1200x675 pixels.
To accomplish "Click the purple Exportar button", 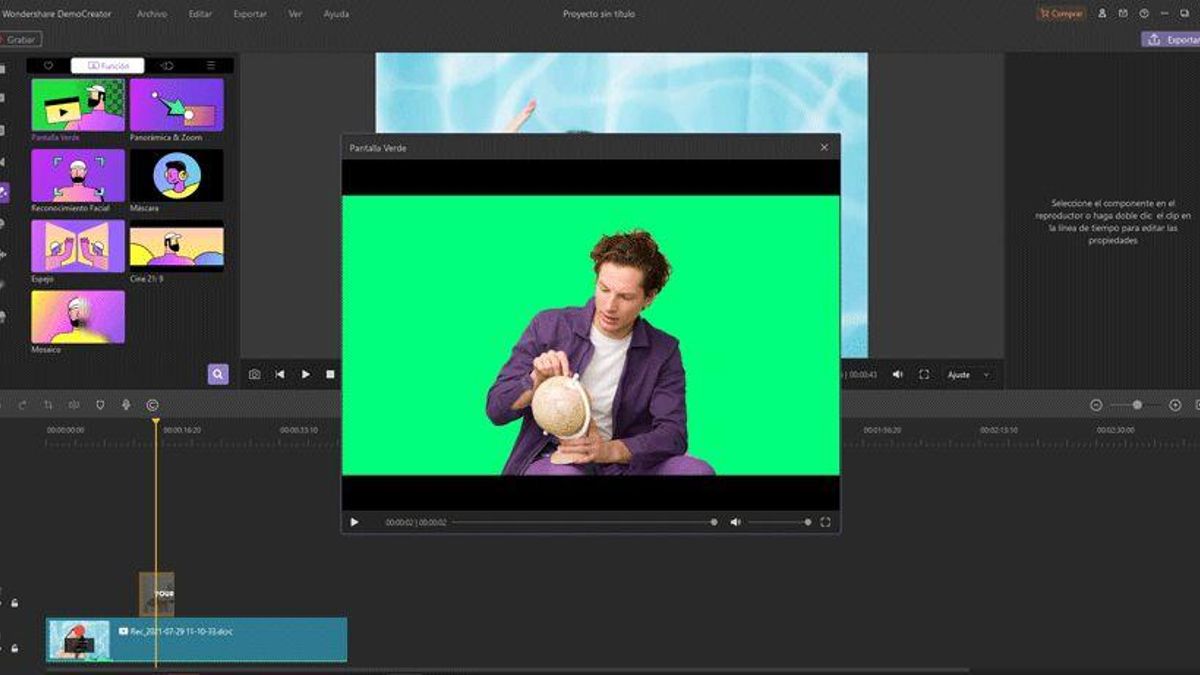I will coord(1172,39).
